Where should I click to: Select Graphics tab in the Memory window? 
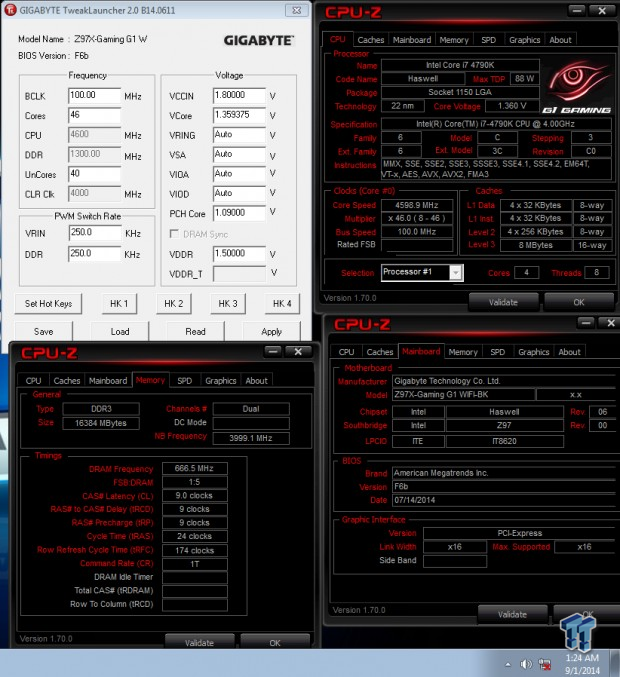(221, 381)
